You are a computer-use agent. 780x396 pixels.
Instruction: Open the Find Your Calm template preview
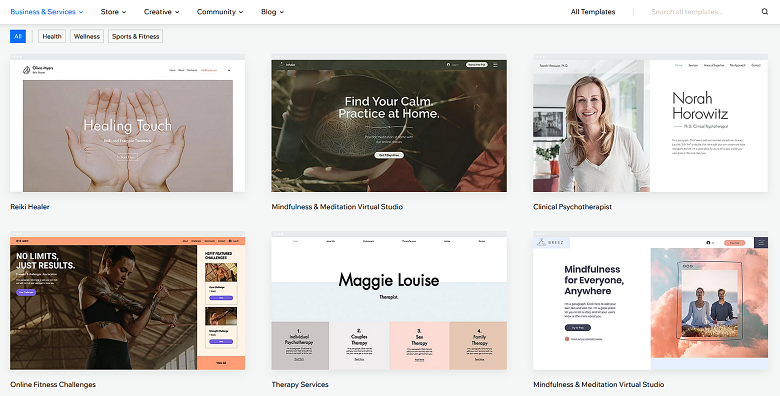pos(389,123)
